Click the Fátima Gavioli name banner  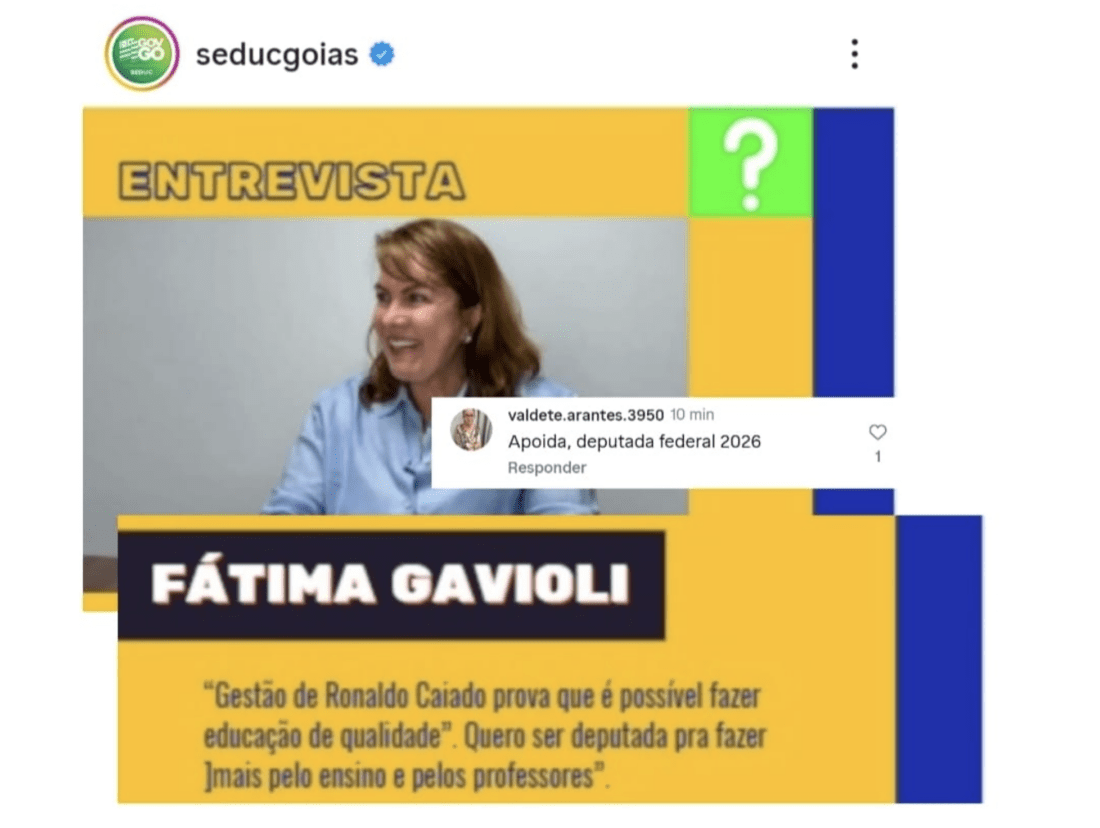pyautogui.click(x=391, y=585)
